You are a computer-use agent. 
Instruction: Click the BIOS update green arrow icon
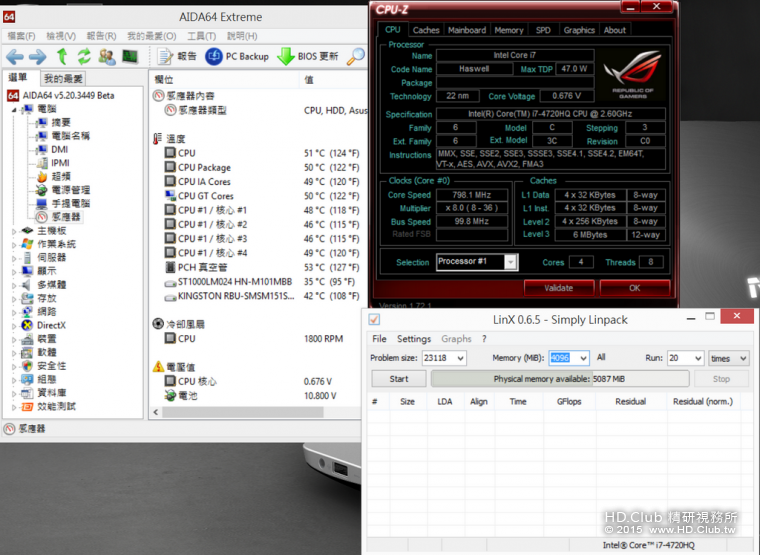tap(285, 56)
